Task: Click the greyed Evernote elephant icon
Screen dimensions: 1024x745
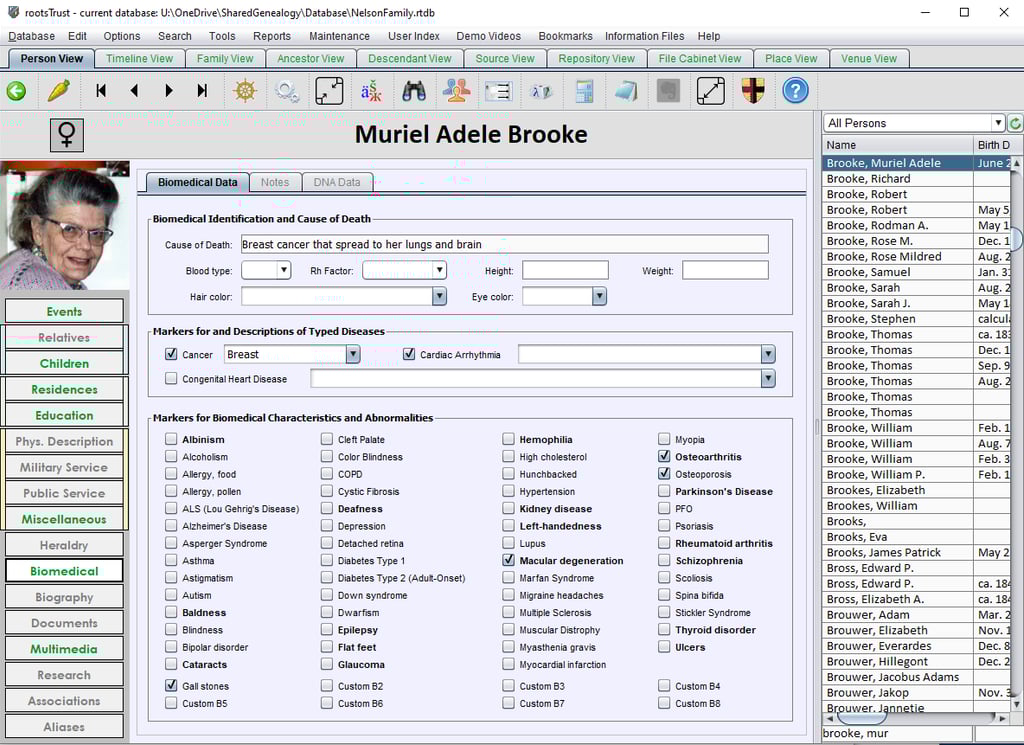Action: [668, 91]
